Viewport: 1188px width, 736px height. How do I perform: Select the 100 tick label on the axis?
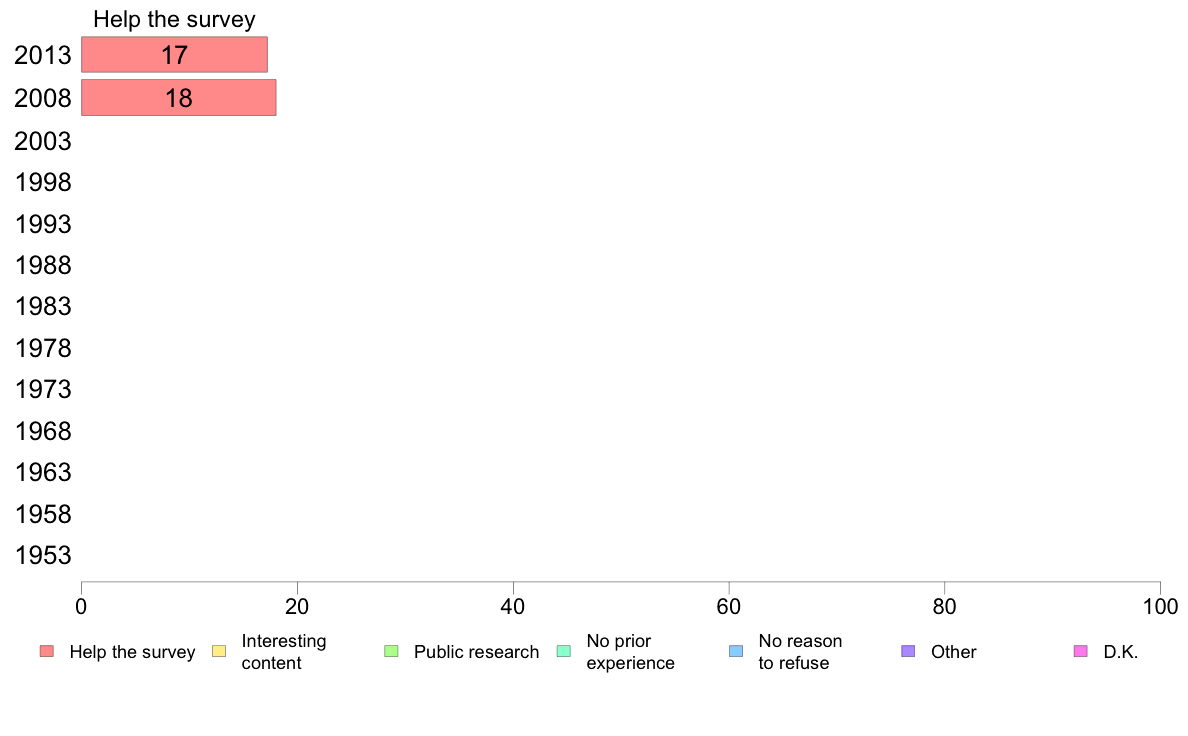point(1160,606)
